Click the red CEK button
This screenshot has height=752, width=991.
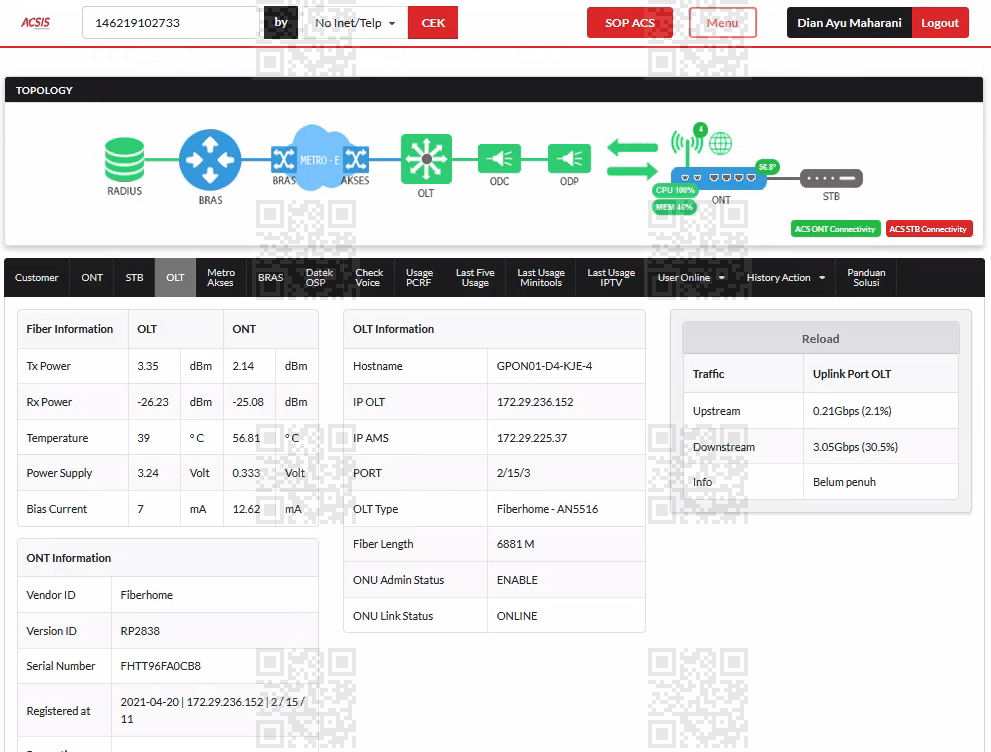pyautogui.click(x=433, y=23)
